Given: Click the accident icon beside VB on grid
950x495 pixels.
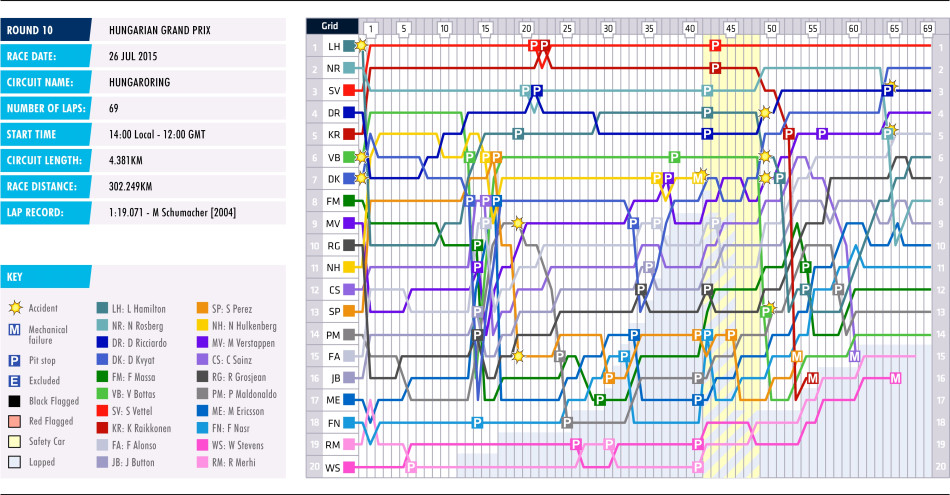Looking at the screenshot, I should coord(362,157).
